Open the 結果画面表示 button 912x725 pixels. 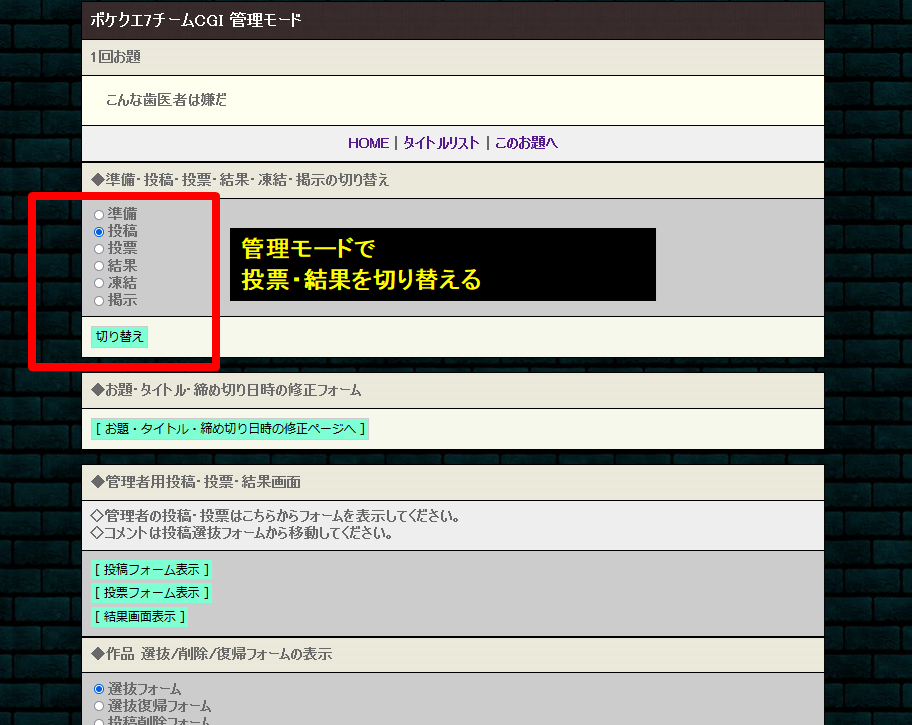click(x=140, y=617)
